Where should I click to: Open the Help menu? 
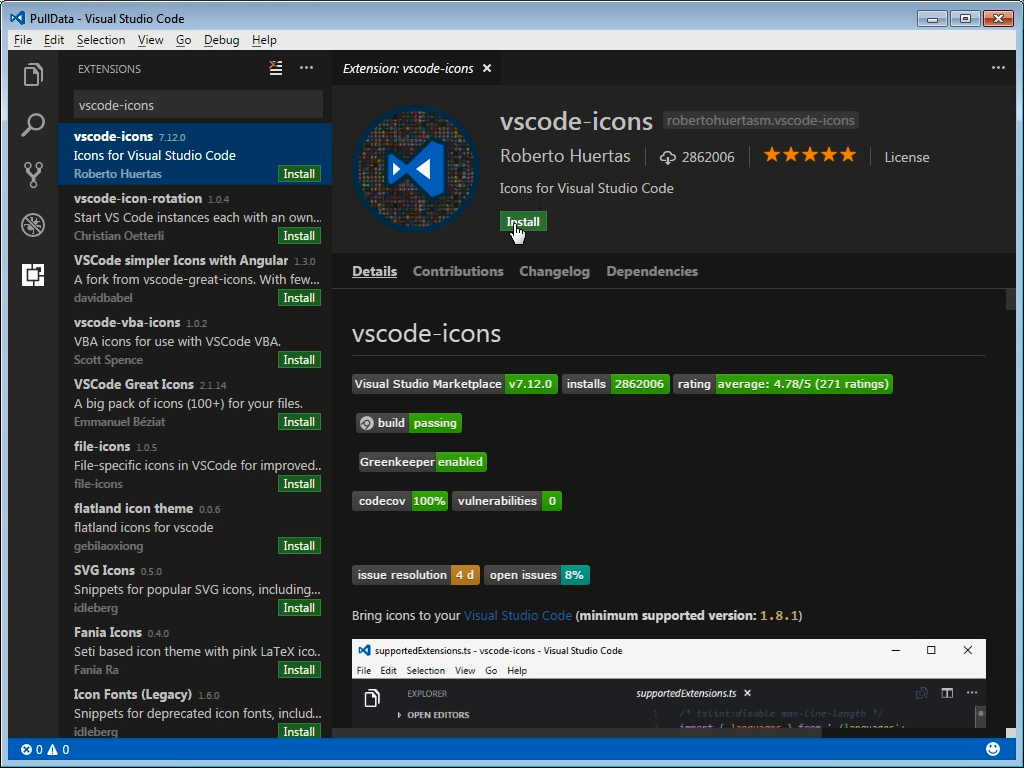pos(264,40)
